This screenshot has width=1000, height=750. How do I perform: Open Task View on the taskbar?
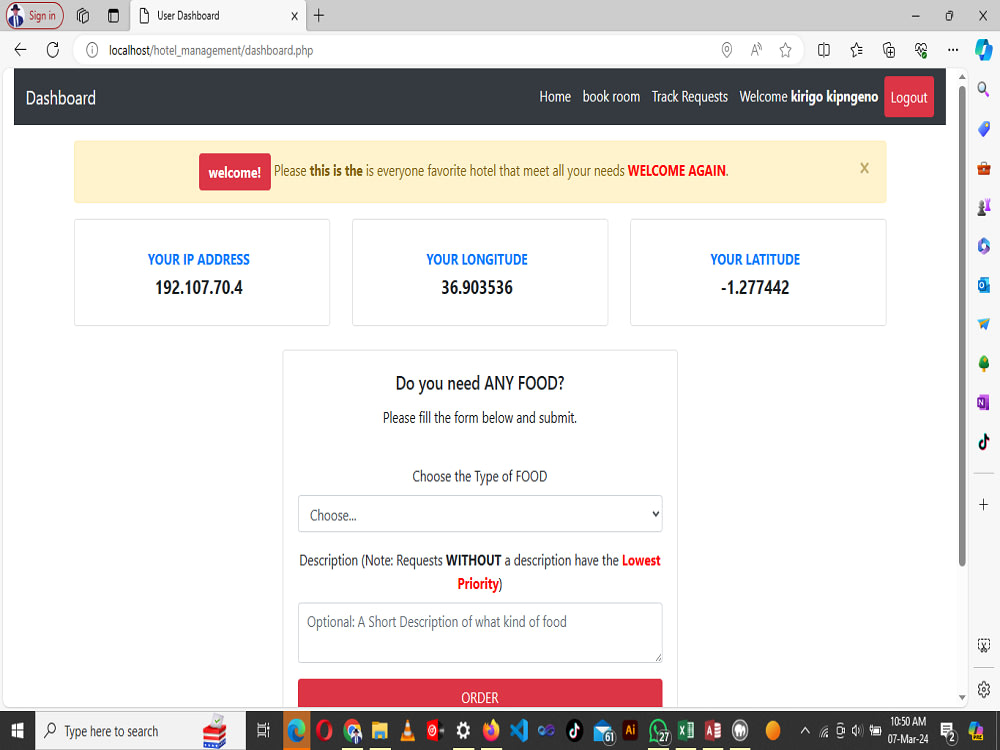[263, 731]
